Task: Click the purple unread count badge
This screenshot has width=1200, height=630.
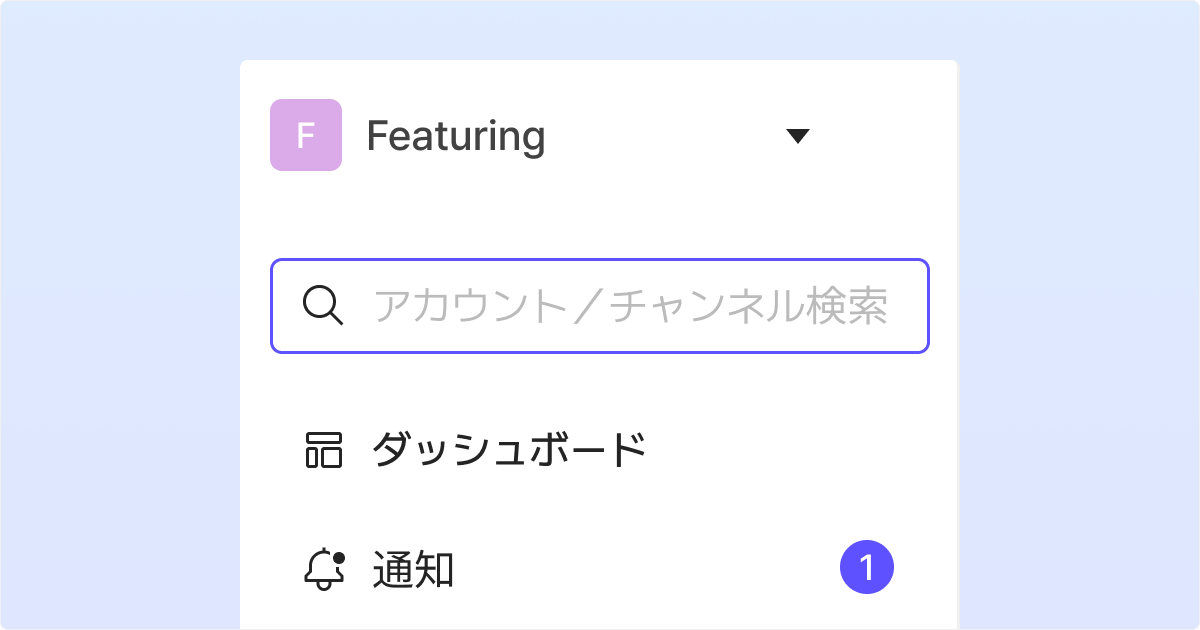Action: (867, 569)
